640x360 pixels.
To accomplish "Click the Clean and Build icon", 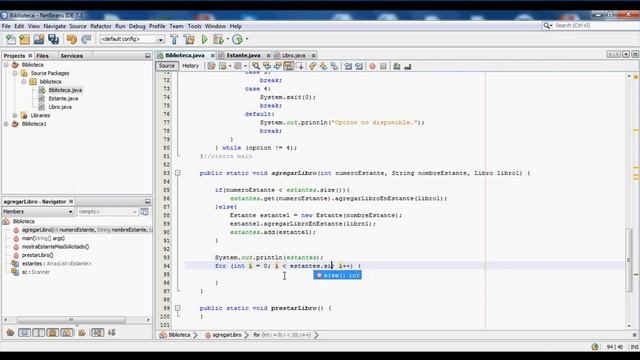I will [x=189, y=39].
